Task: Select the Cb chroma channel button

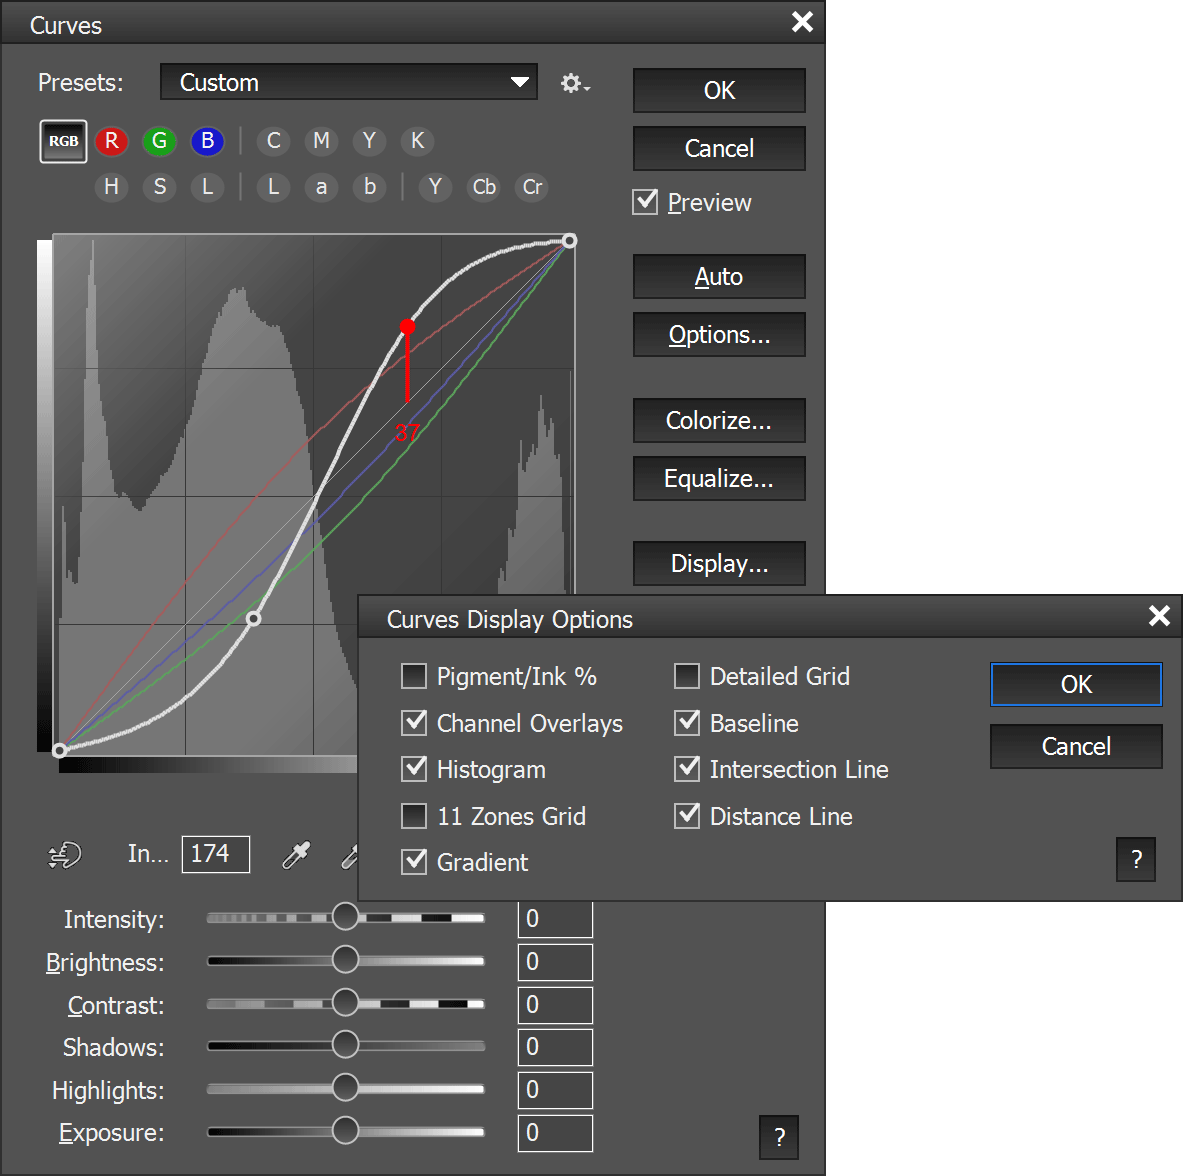Action: click(484, 187)
